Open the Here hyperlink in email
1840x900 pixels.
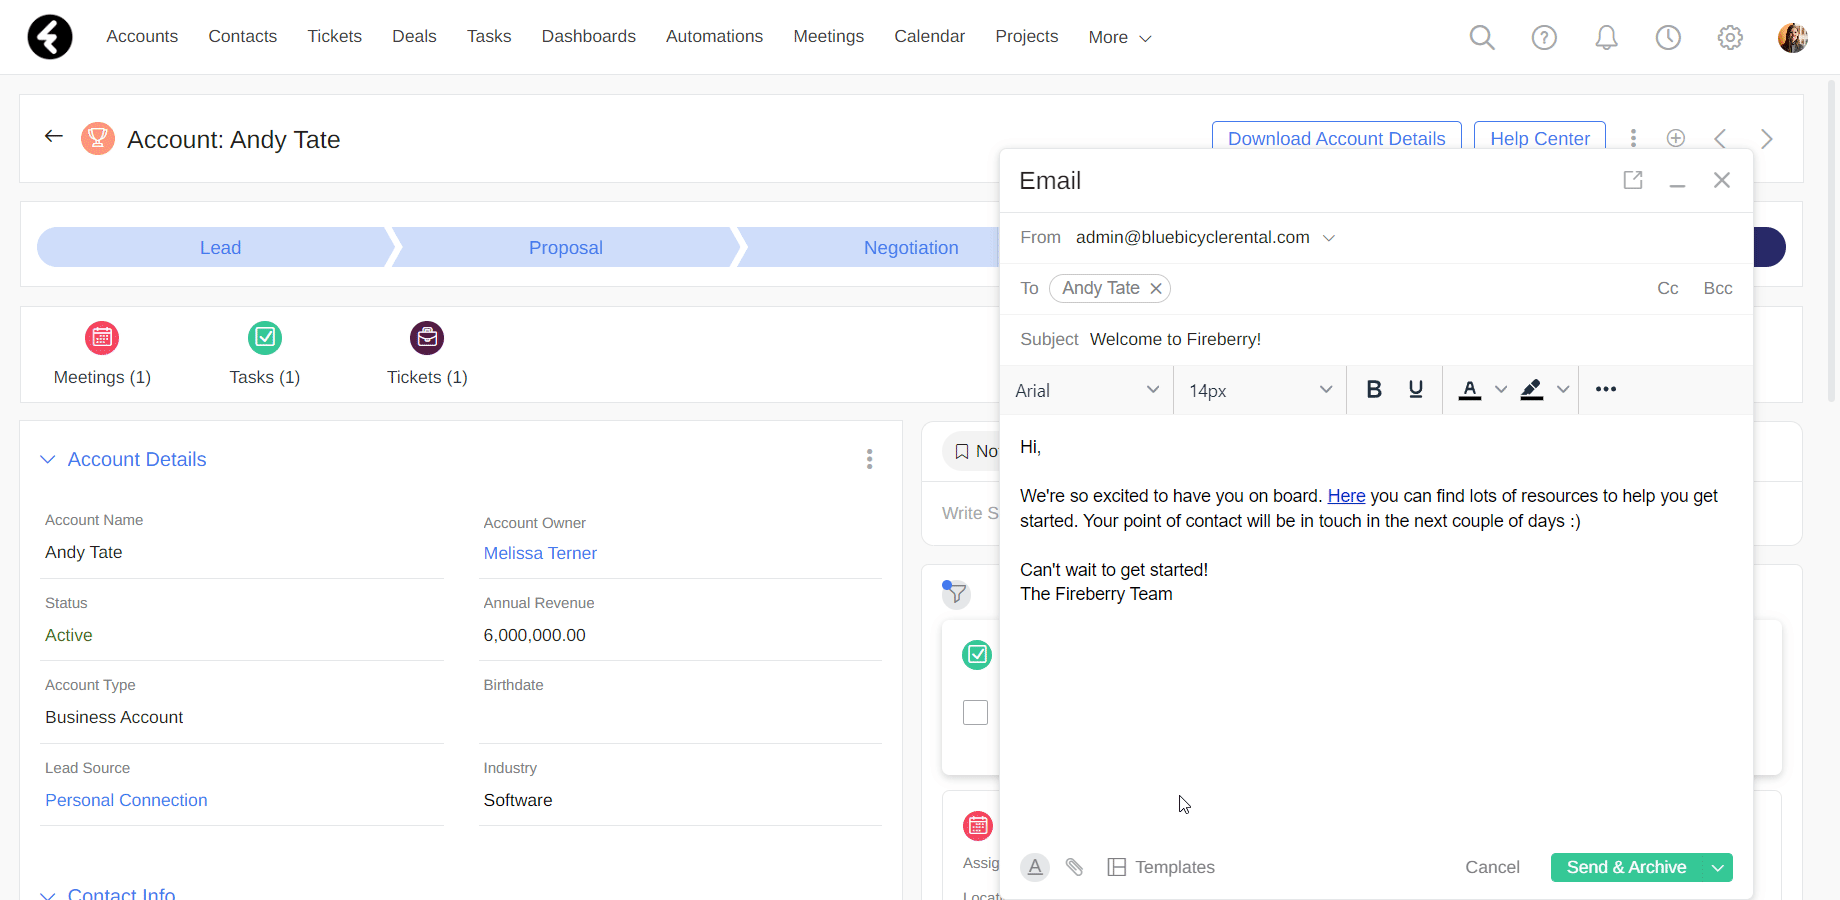[x=1346, y=496]
